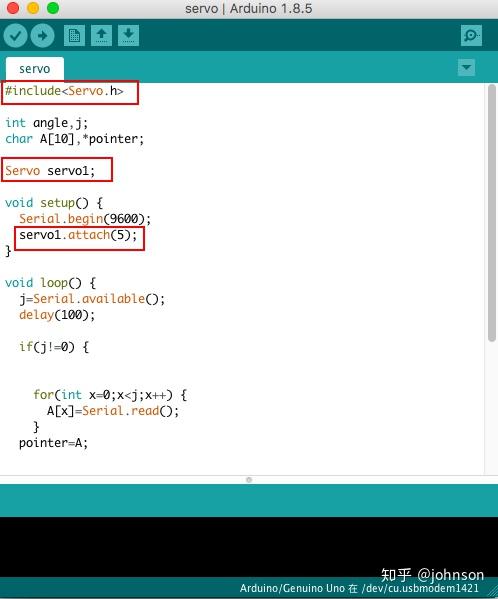Click the Upload arrow button
The height and width of the screenshot is (599, 498).
pos(42,36)
